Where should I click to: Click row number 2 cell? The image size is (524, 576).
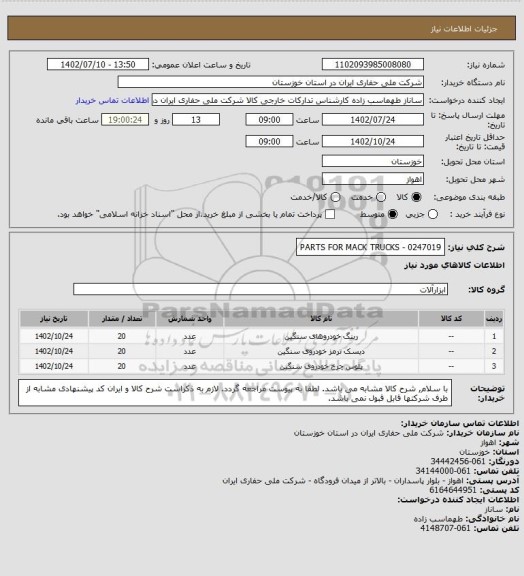(494, 352)
